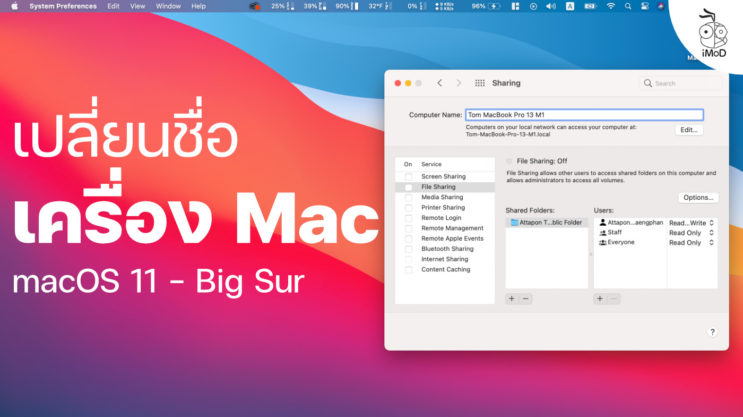Open the Apple menu in the menu bar

[12, 6]
